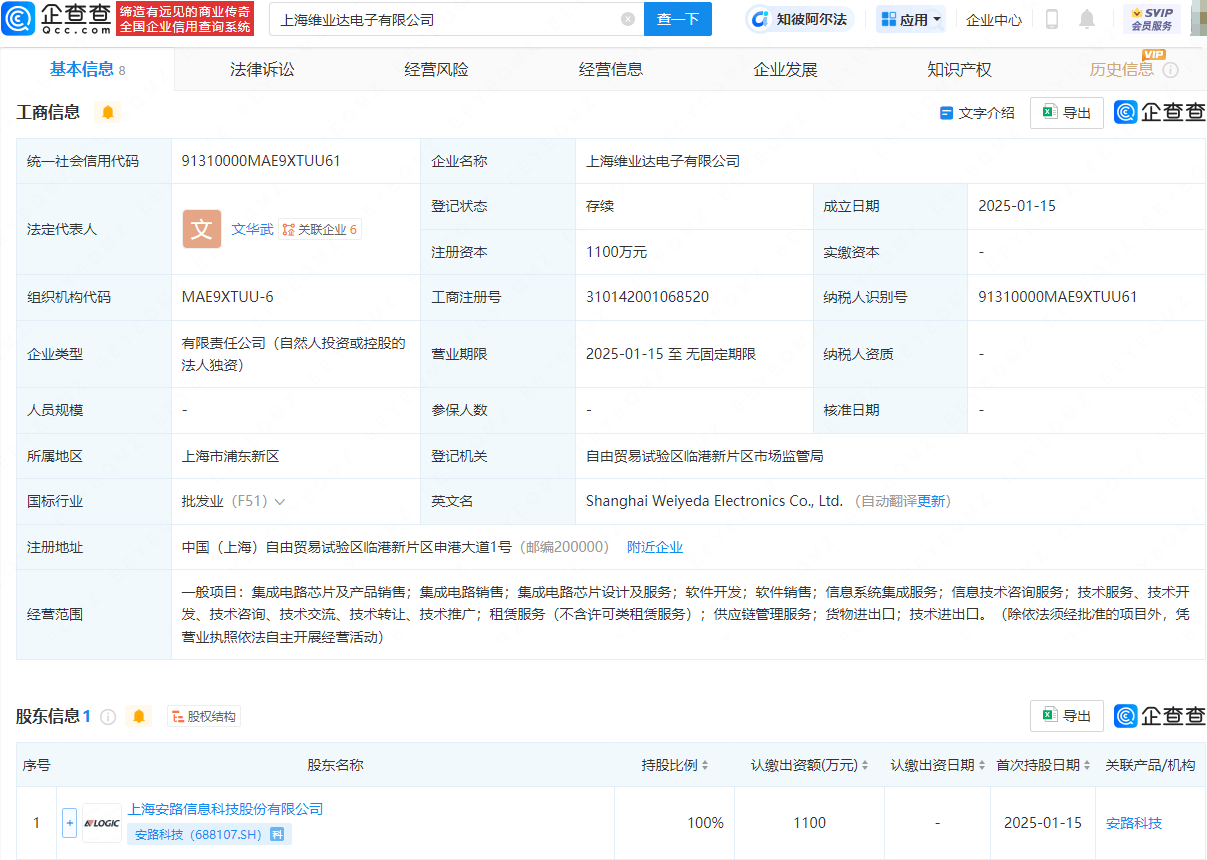Expand shareholder row with the plus button
The image size is (1207, 860).
[x=69, y=823]
